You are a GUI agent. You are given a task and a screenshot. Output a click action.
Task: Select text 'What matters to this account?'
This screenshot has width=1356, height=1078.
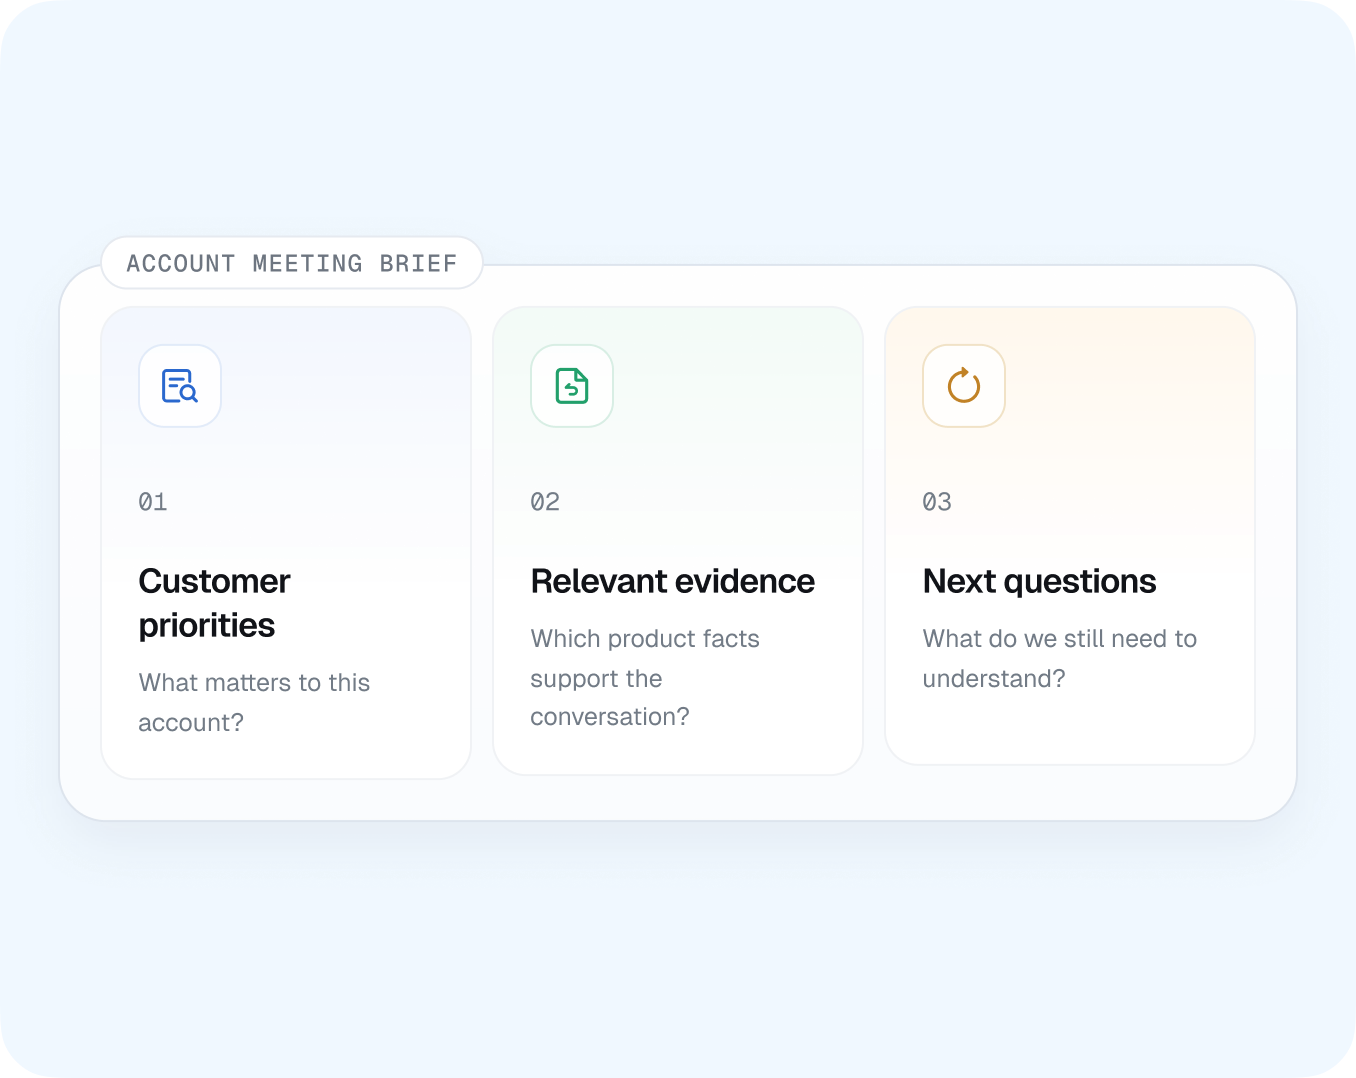254,702
